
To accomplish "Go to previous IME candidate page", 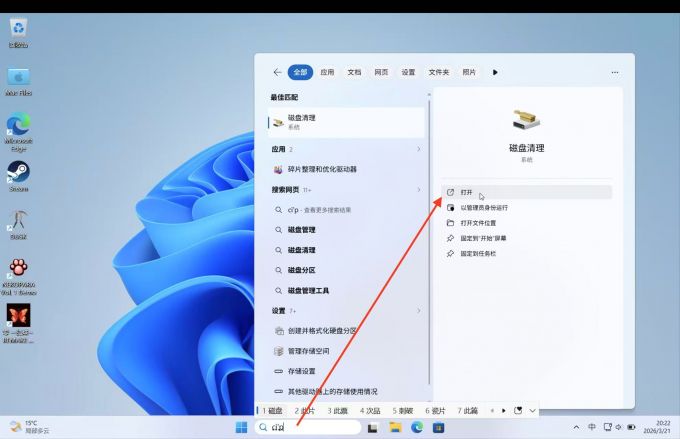I will coord(492,410).
